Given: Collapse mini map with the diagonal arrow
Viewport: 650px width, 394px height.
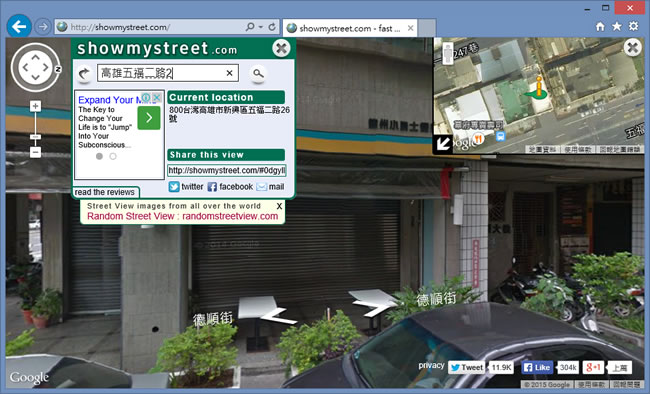Looking at the screenshot, I should coord(442,144).
